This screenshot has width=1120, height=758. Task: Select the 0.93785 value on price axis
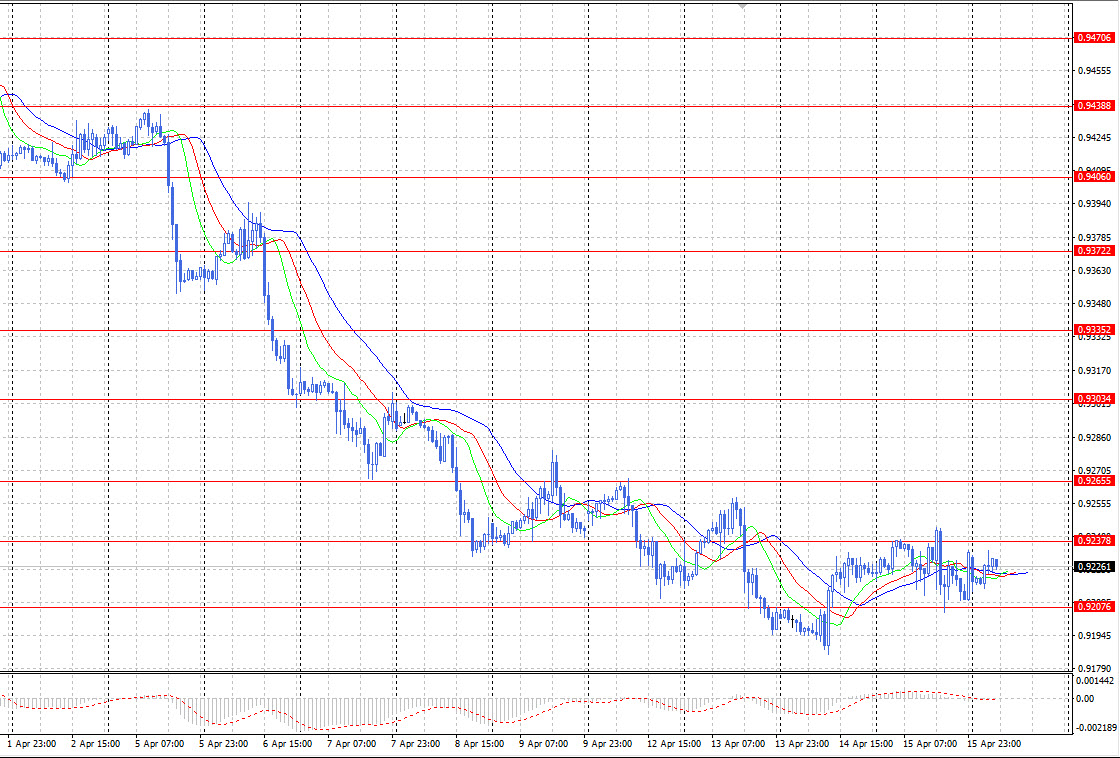point(1094,237)
